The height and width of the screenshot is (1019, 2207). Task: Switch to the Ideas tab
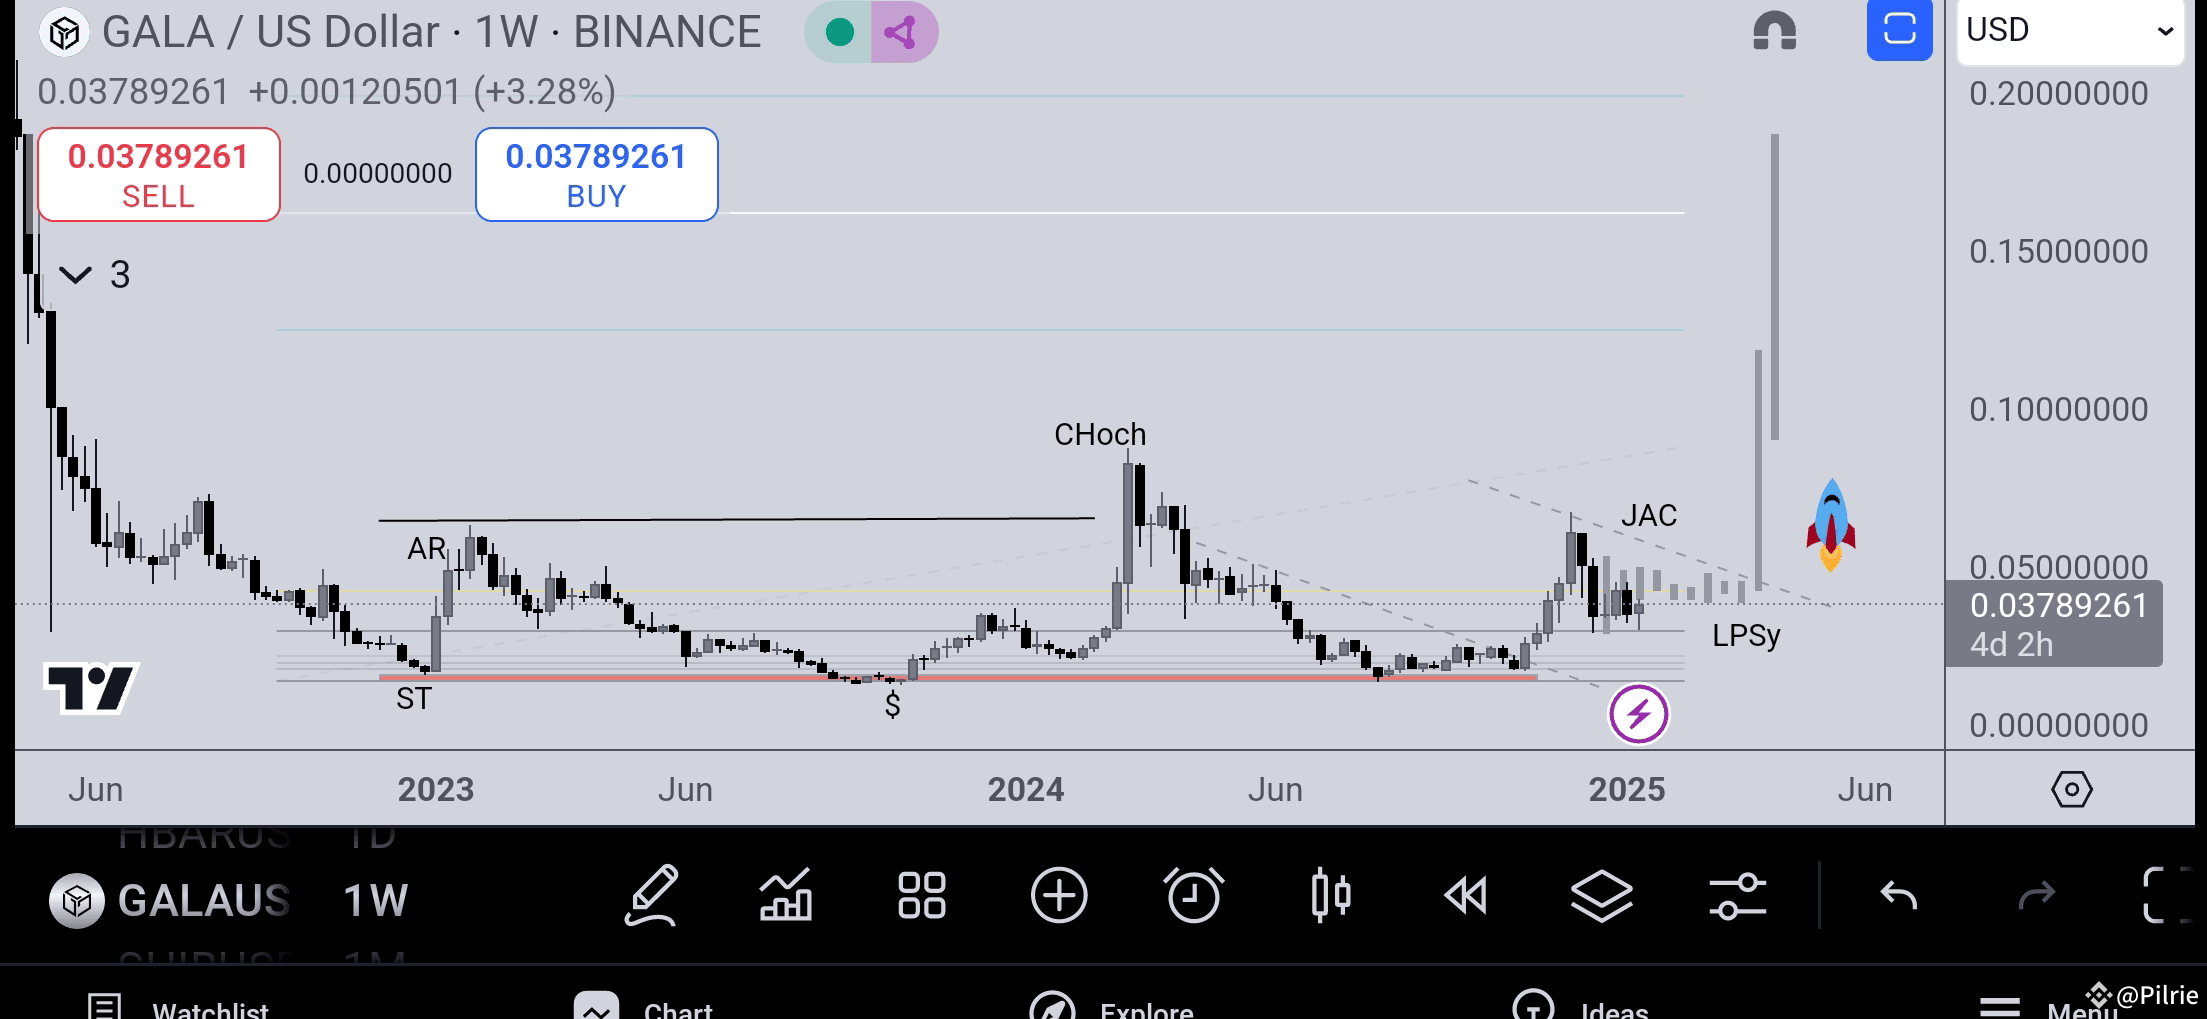pyautogui.click(x=1580, y=1005)
